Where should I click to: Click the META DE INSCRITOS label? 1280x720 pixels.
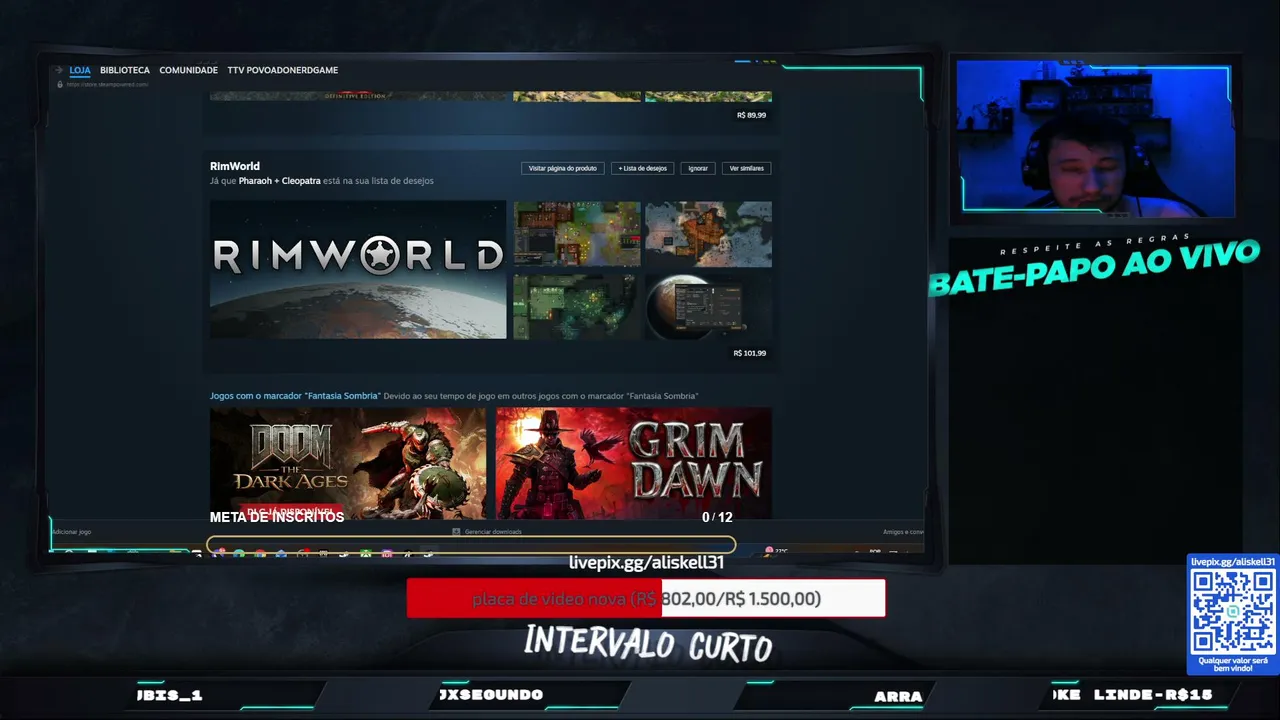pyautogui.click(x=277, y=517)
